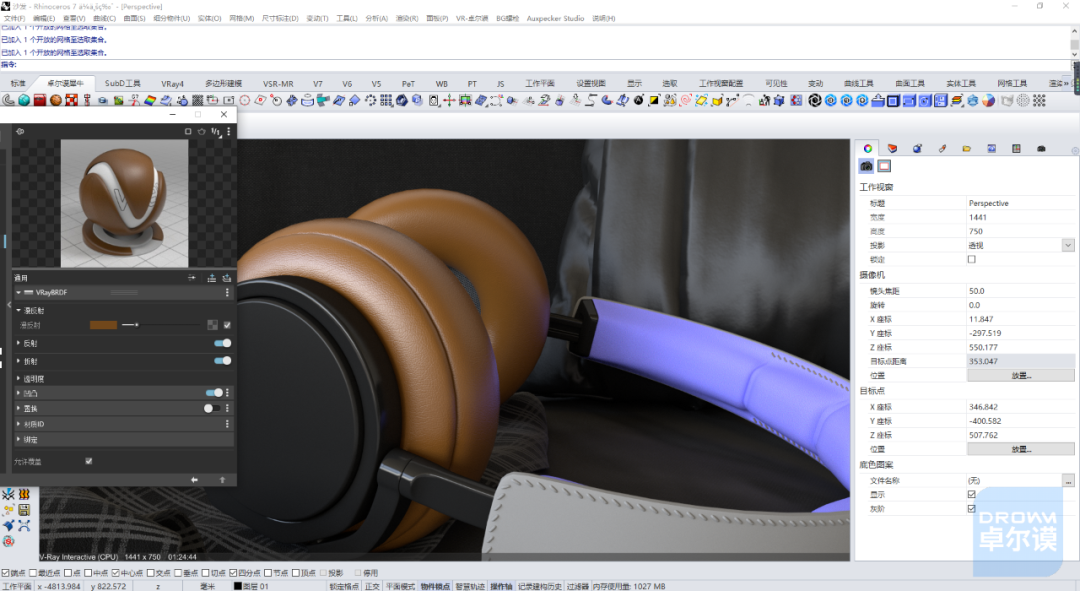Image resolution: width=1080 pixels, height=591 pixels.
Task: Open the brown diffuse color swatch
Action: point(103,325)
